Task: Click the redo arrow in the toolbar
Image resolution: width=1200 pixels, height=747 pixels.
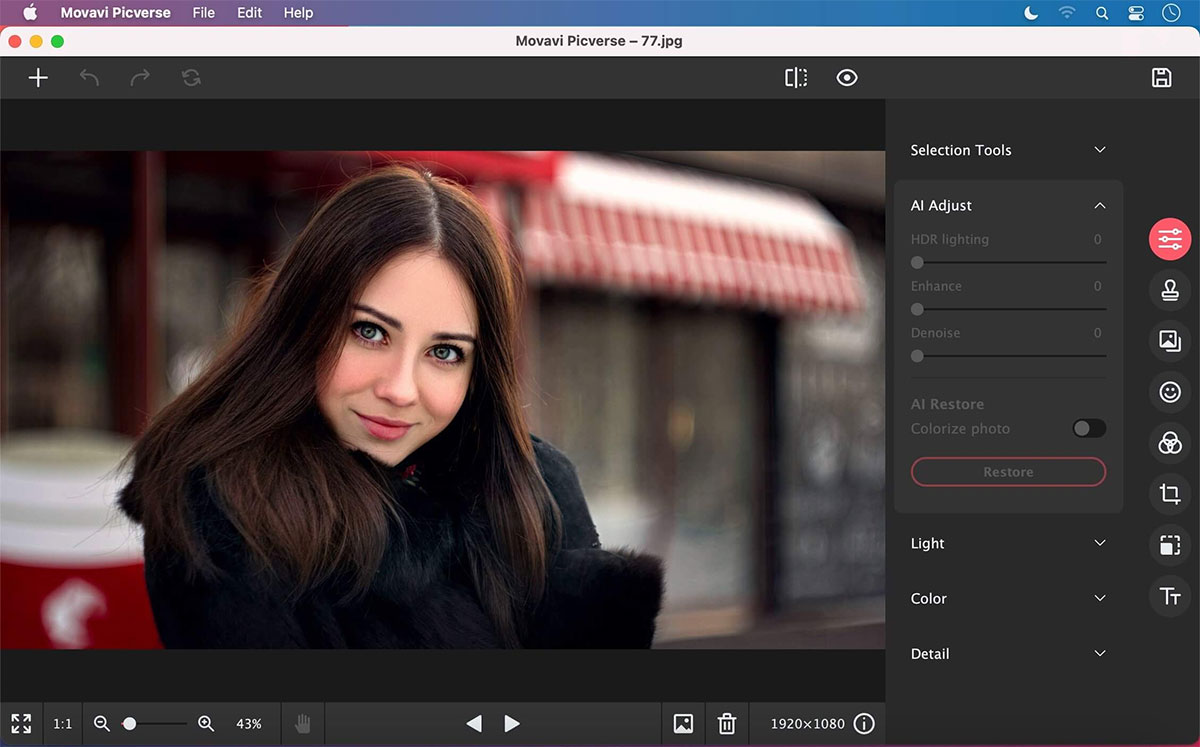Action: (140, 78)
